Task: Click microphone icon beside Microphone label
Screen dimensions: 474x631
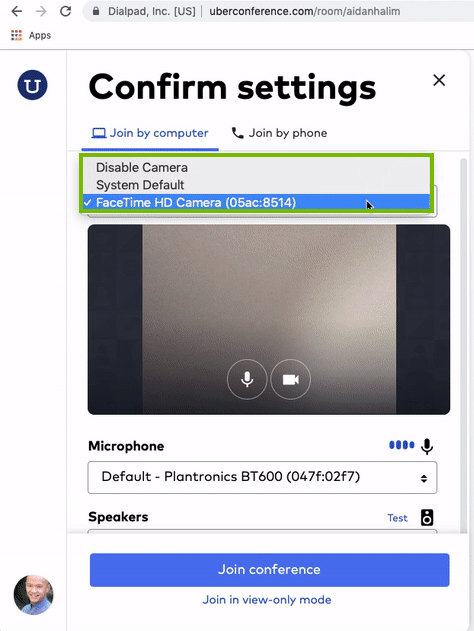Action: click(427, 446)
